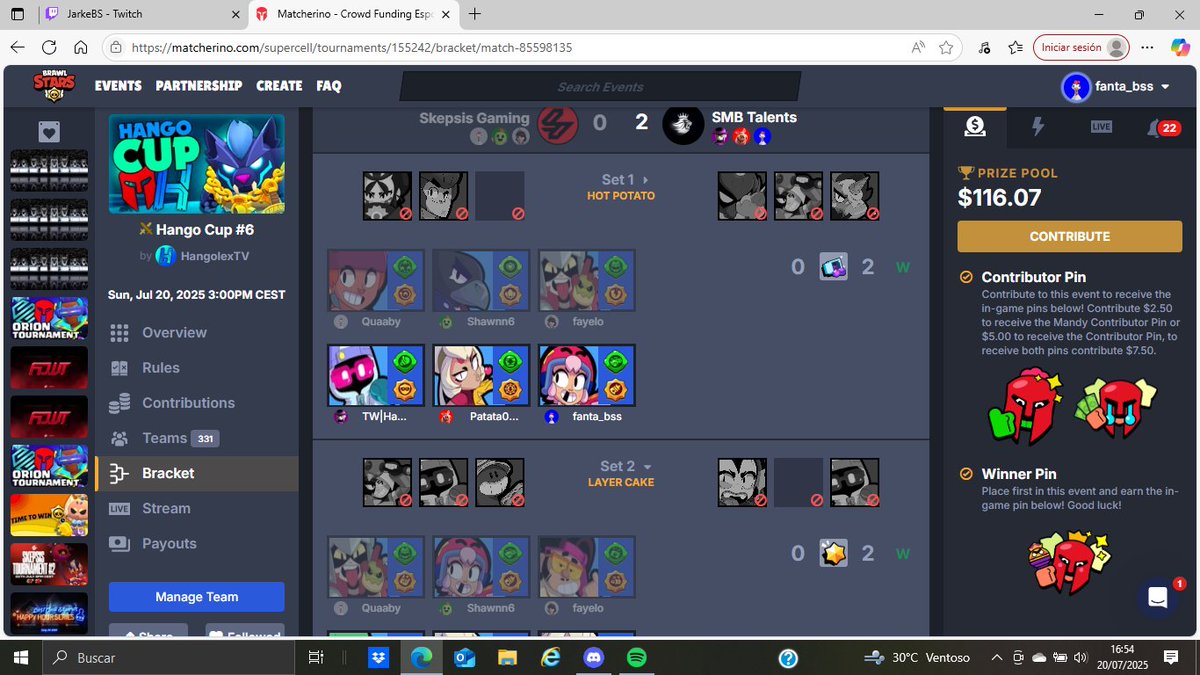Click the SMB Talents team logo
1200x675 pixels.
pos(683,124)
